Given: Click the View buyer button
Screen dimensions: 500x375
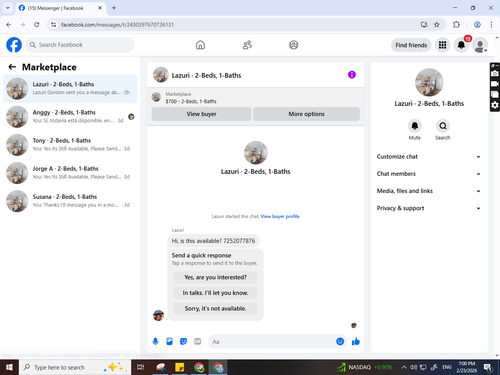Looking at the screenshot, I should tap(201, 114).
